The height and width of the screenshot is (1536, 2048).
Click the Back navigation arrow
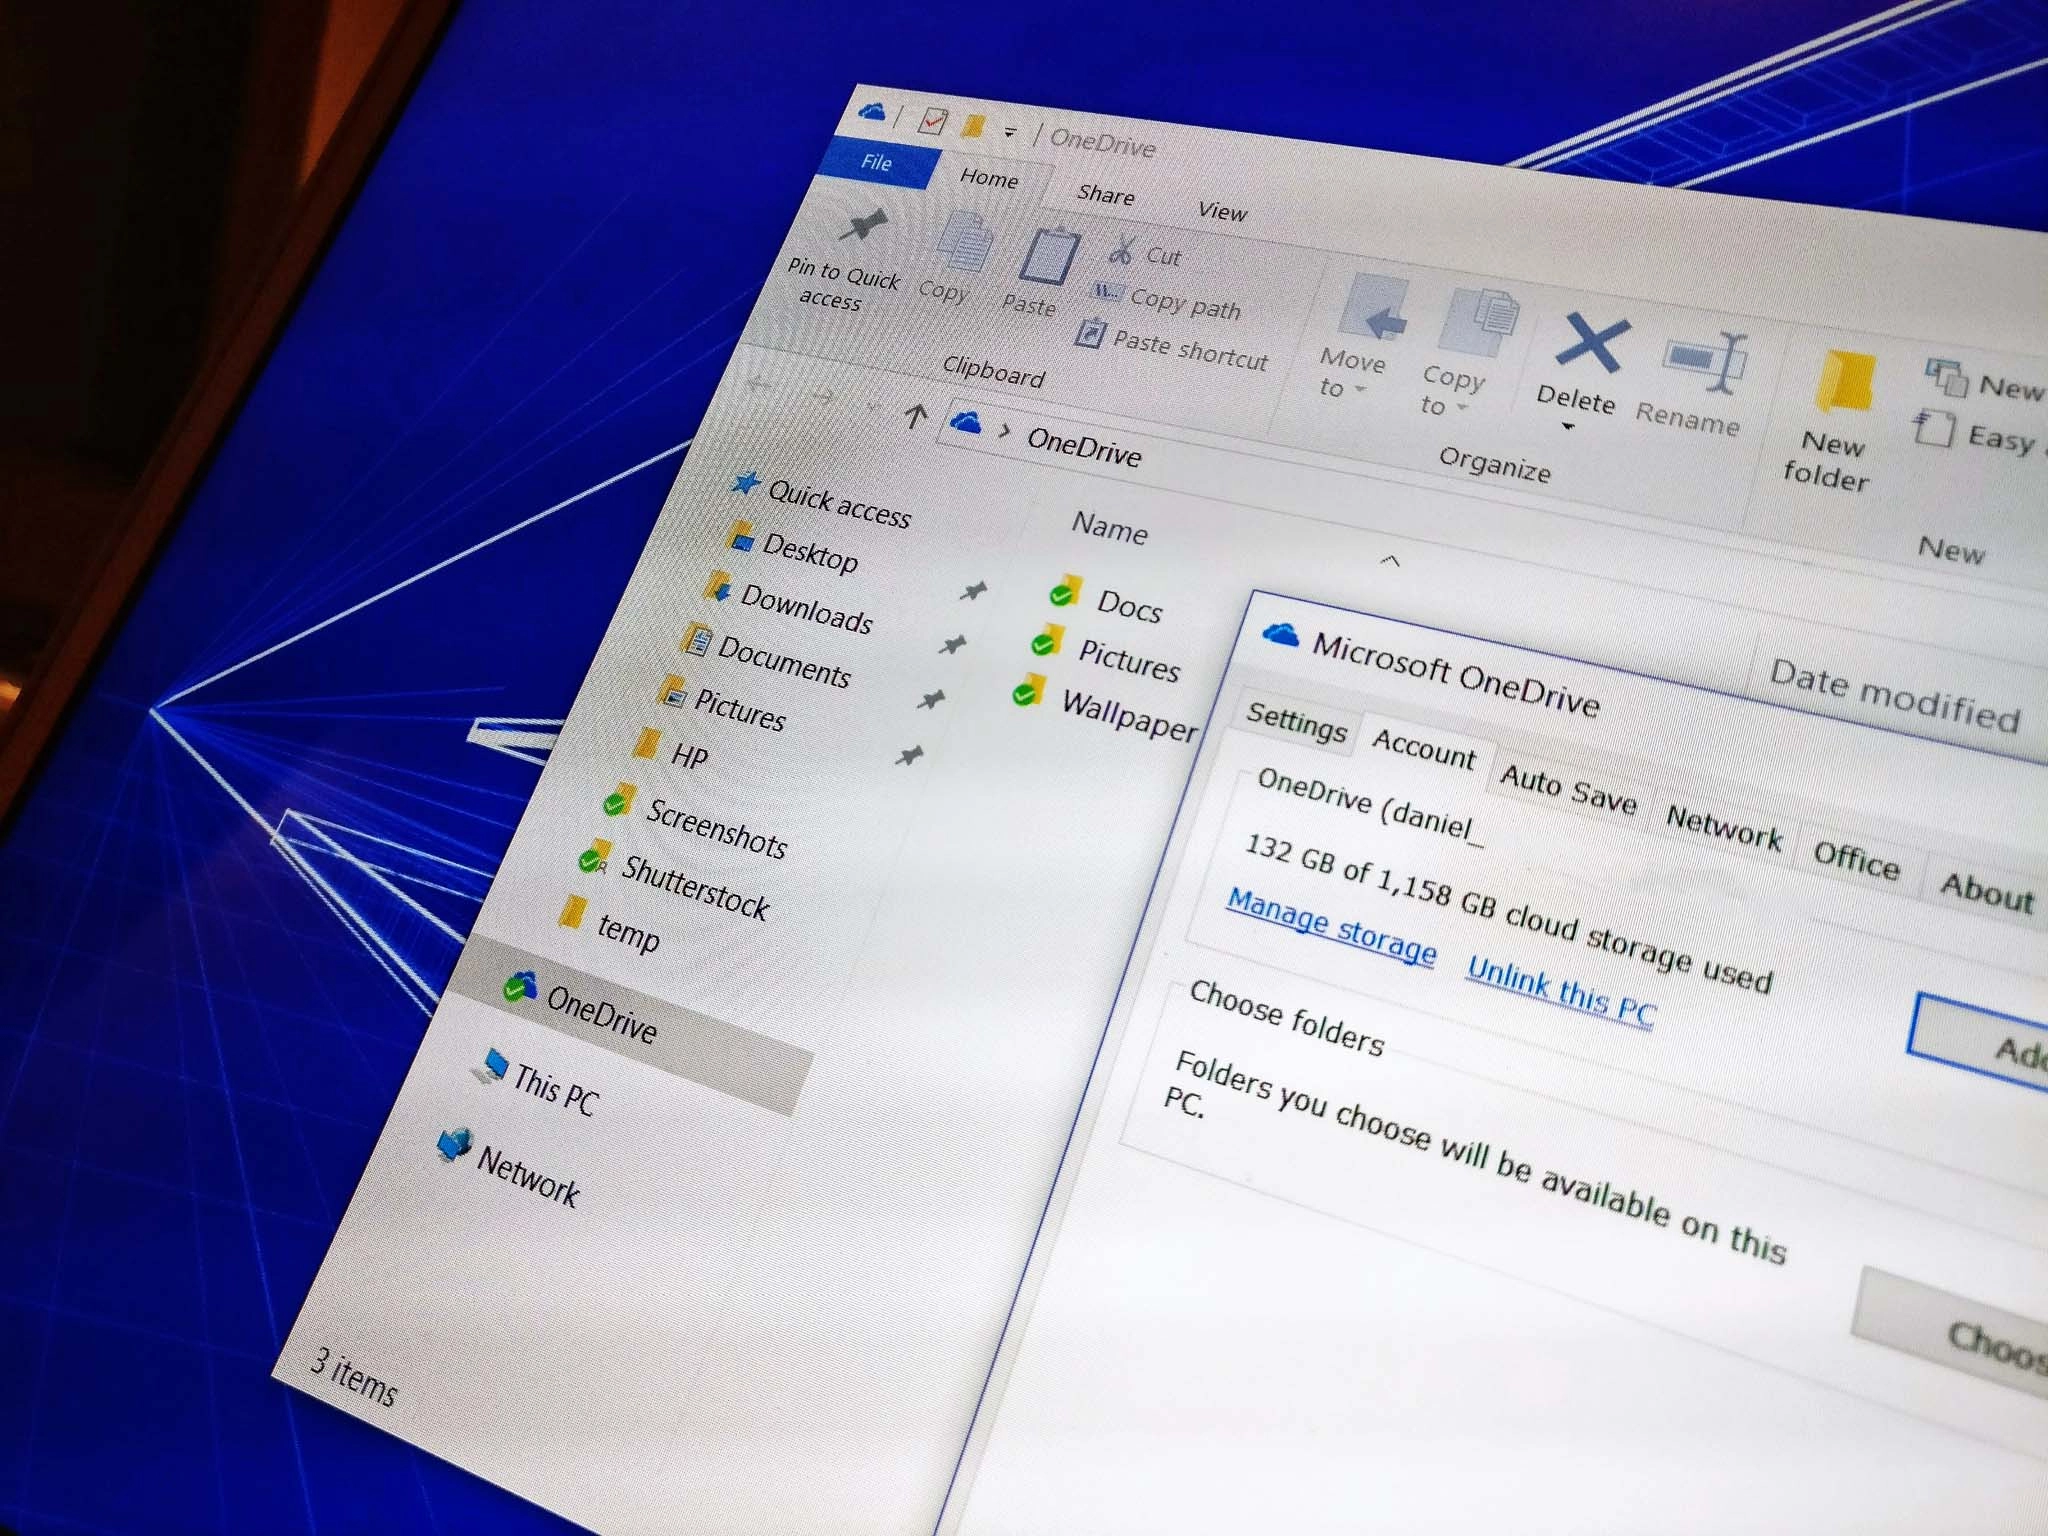click(760, 385)
